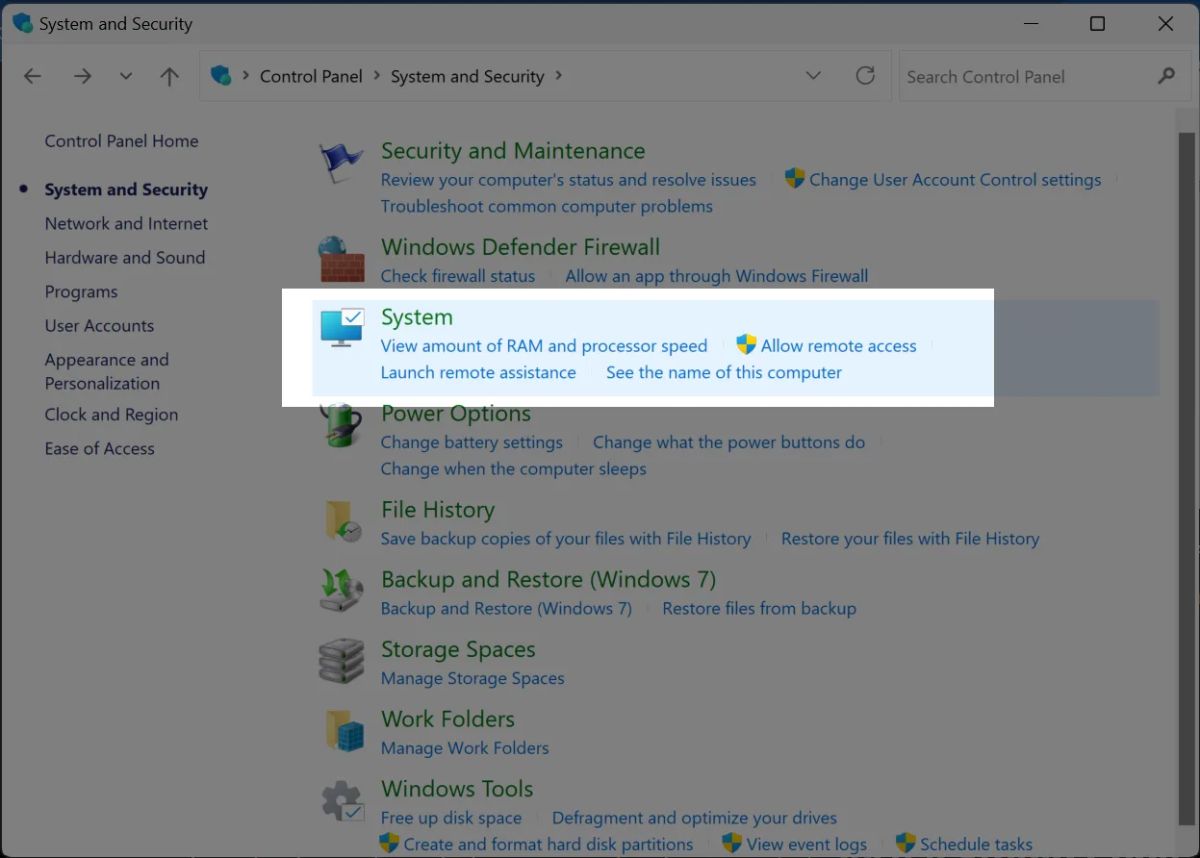Click the shield icon beside Change User Account Control
The height and width of the screenshot is (858, 1200).
pos(795,179)
